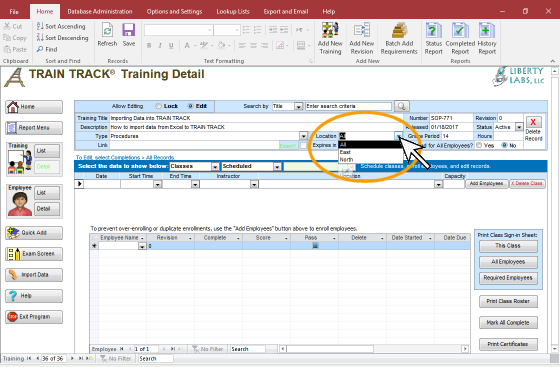Open the Batch Add Requirements tool

tap(399, 38)
